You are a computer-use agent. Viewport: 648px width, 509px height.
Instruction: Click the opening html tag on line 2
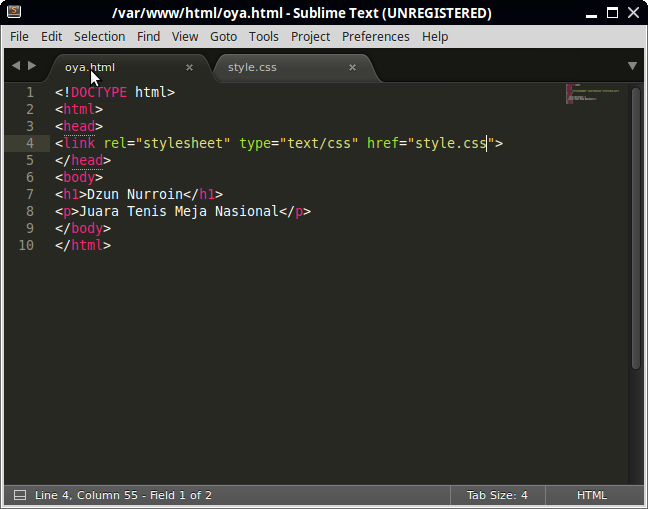coord(79,109)
